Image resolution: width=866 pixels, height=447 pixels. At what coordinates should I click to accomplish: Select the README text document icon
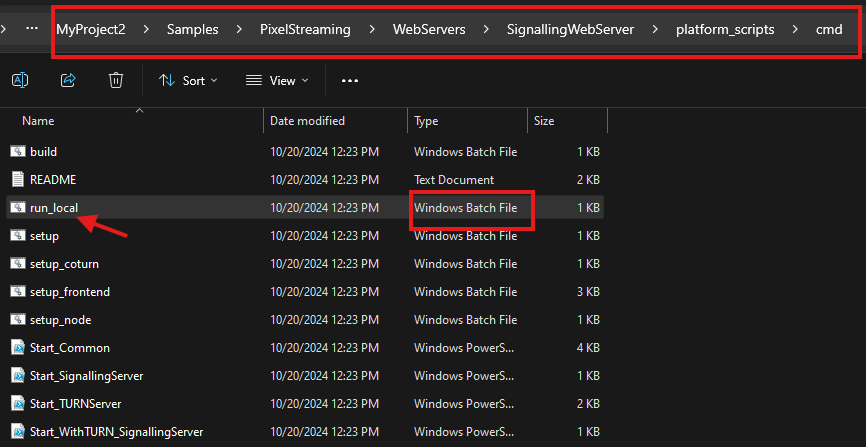(x=17, y=180)
